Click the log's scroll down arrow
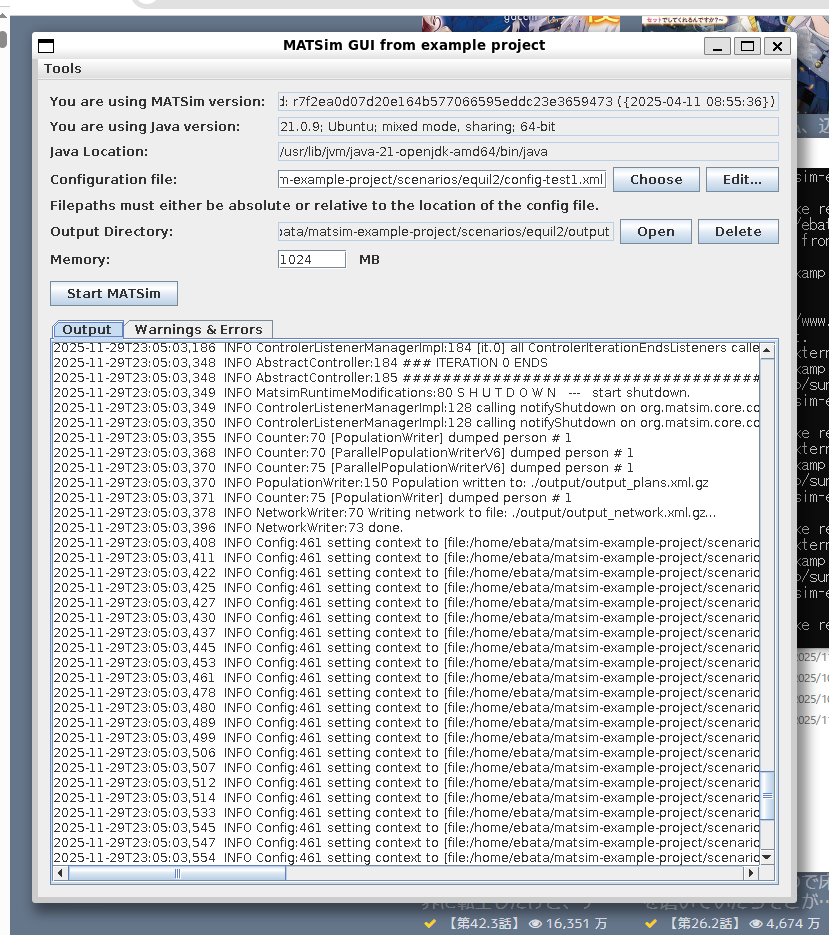Image resolution: width=829 pixels, height=935 pixels. 767,857
